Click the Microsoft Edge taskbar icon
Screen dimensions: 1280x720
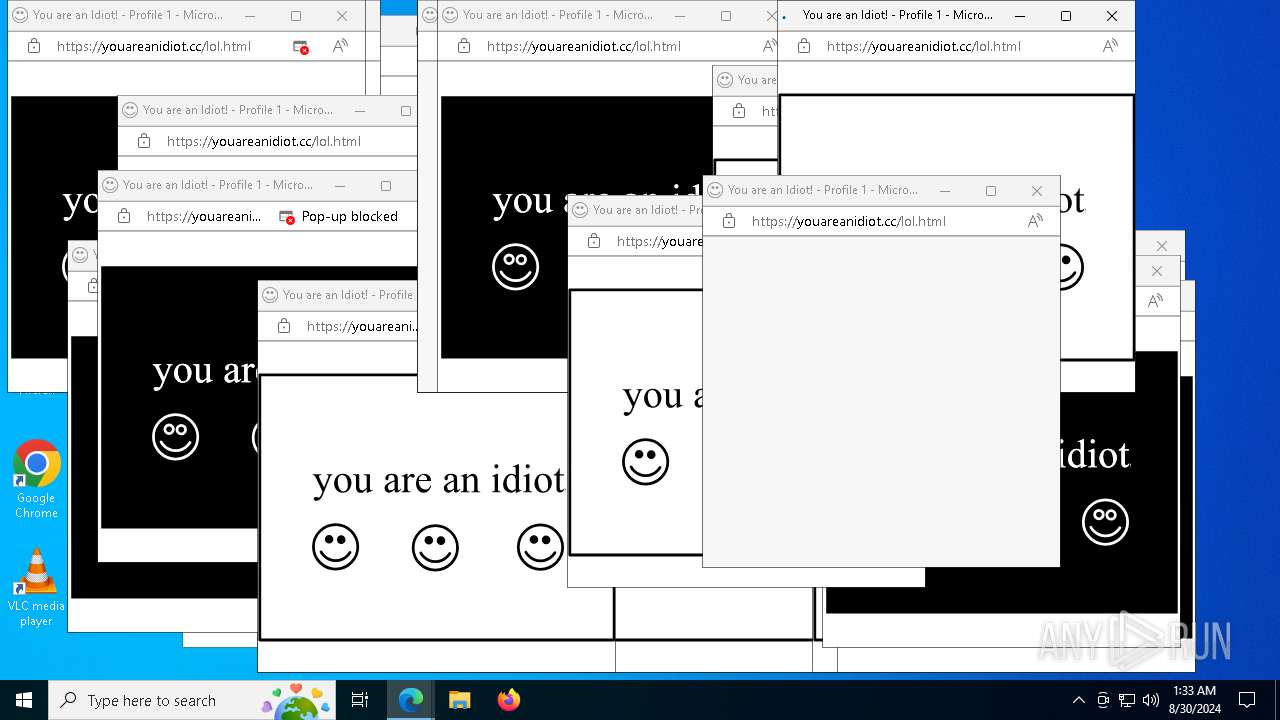[x=411, y=700]
